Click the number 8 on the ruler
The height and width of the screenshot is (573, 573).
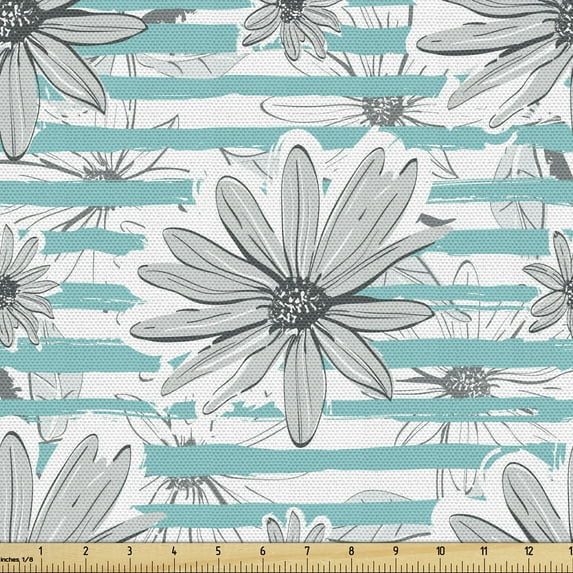tap(351, 551)
